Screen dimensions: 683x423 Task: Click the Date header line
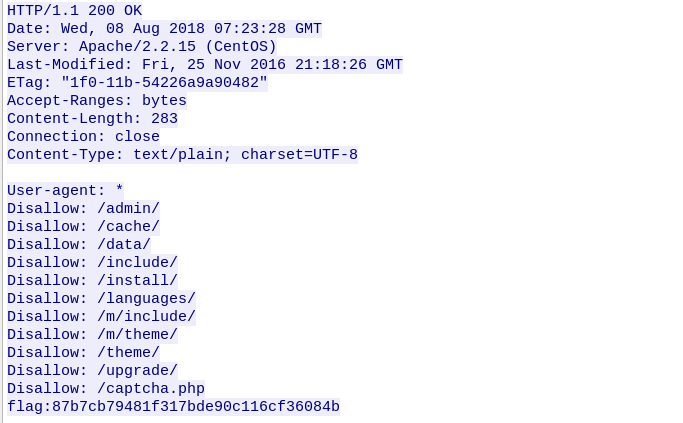[x=164, y=29]
